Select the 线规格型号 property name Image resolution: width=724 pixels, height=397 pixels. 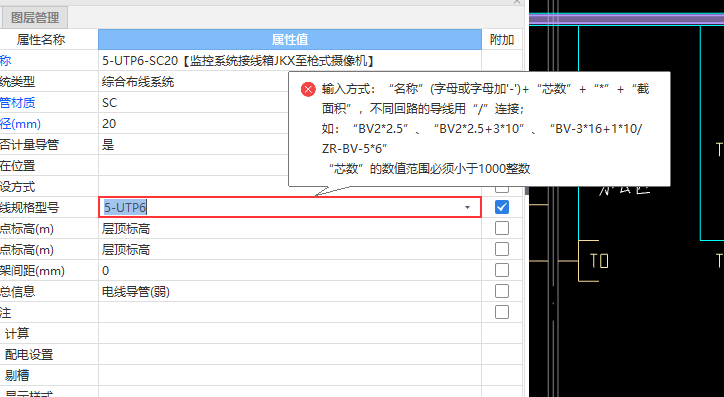coord(30,207)
